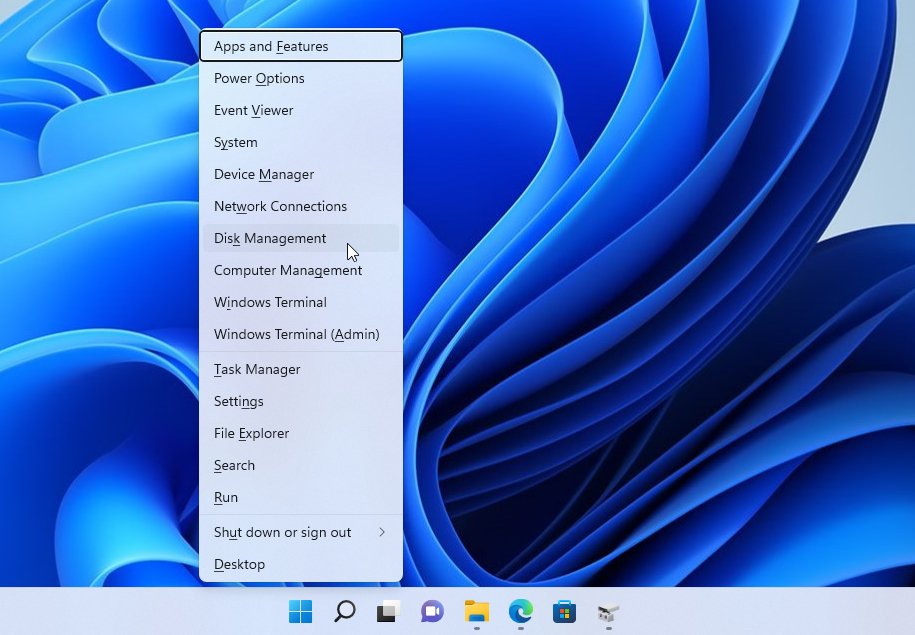915x635 pixels.
Task: Open File Explorer from the taskbar
Action: pyautogui.click(x=477, y=611)
